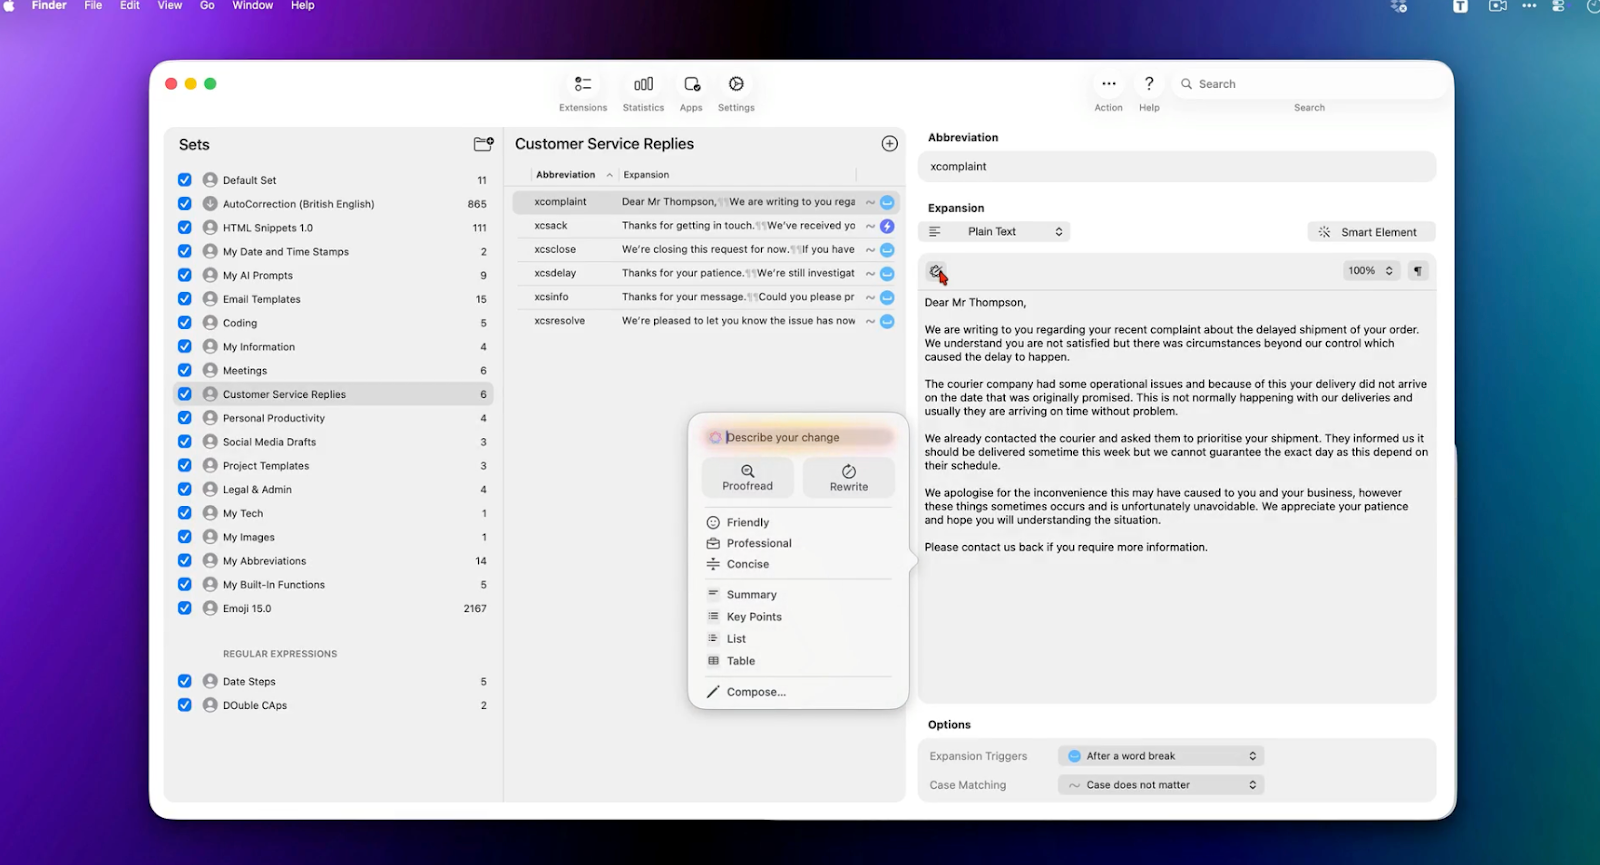This screenshot has width=1600, height=865.
Task: Click the text format icon beside Plain Text
Action: coord(935,232)
